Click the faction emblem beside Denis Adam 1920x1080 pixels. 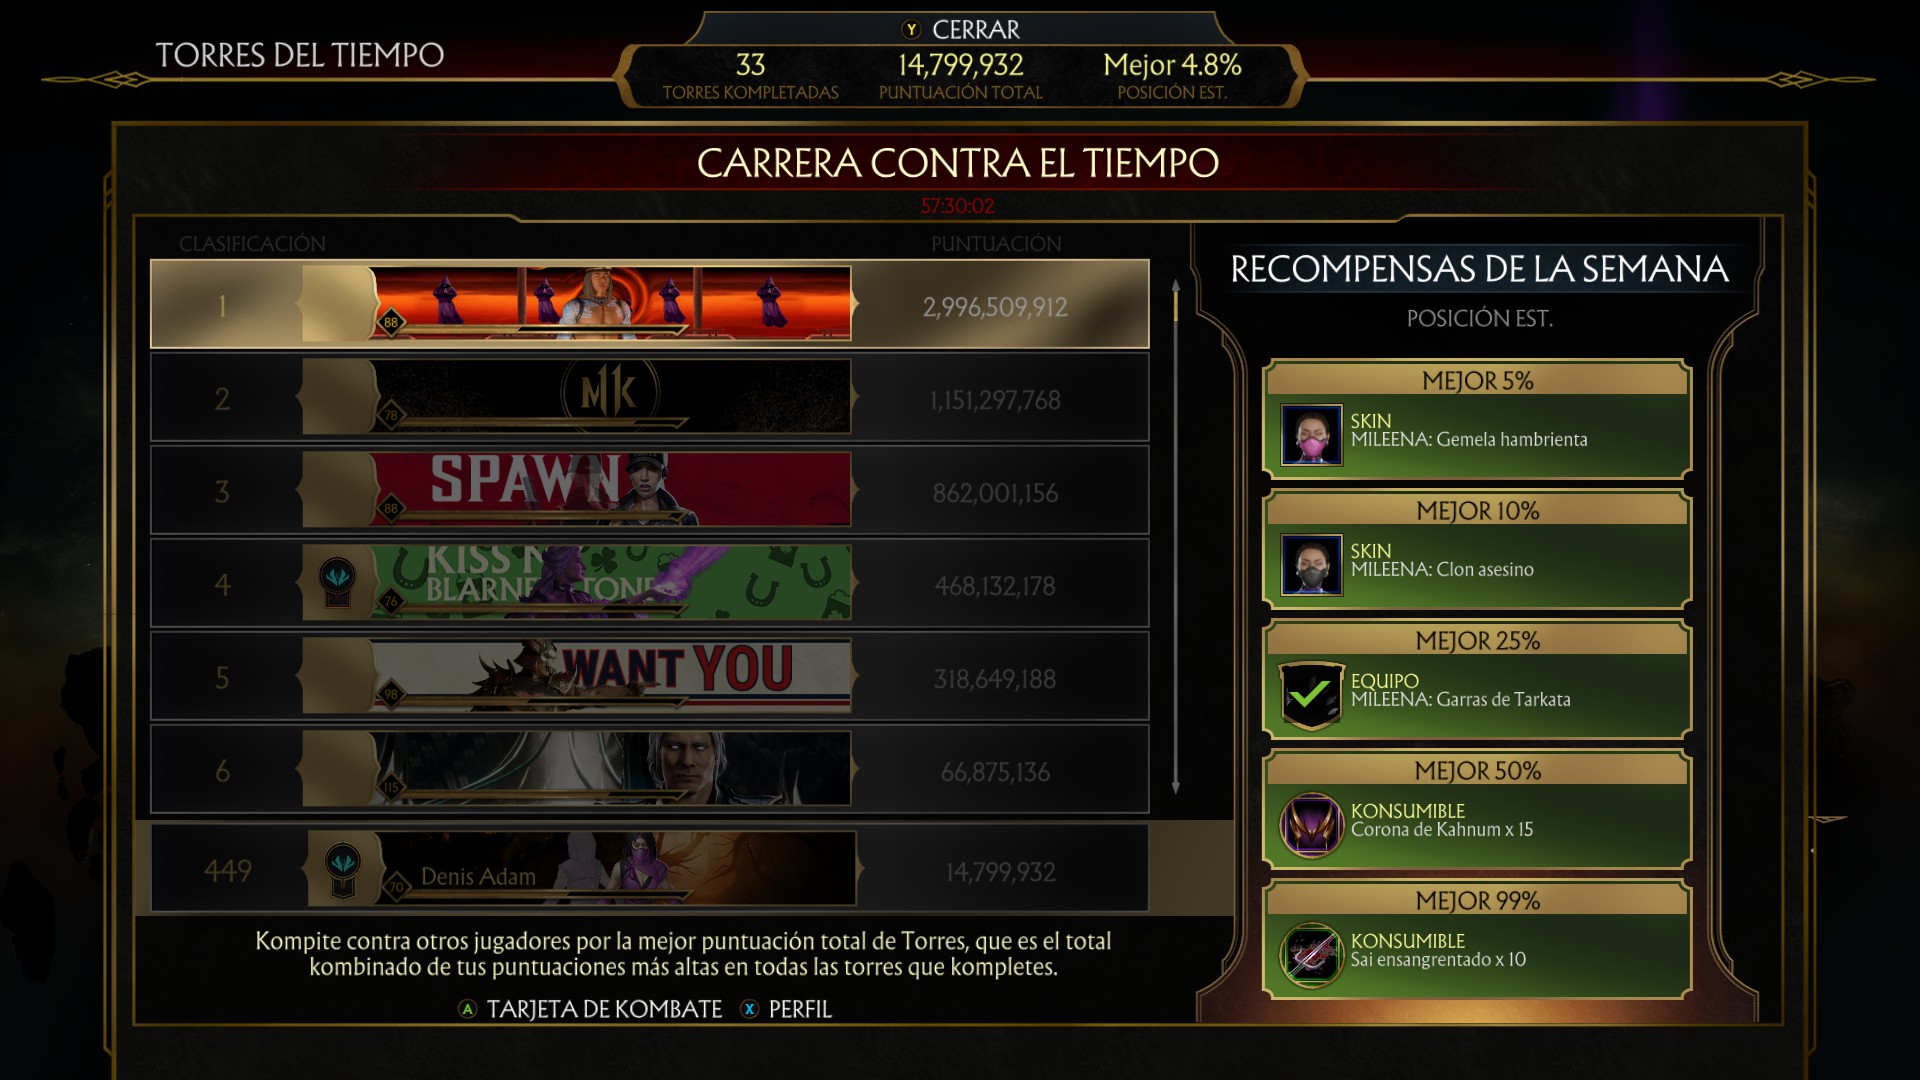pos(343,870)
